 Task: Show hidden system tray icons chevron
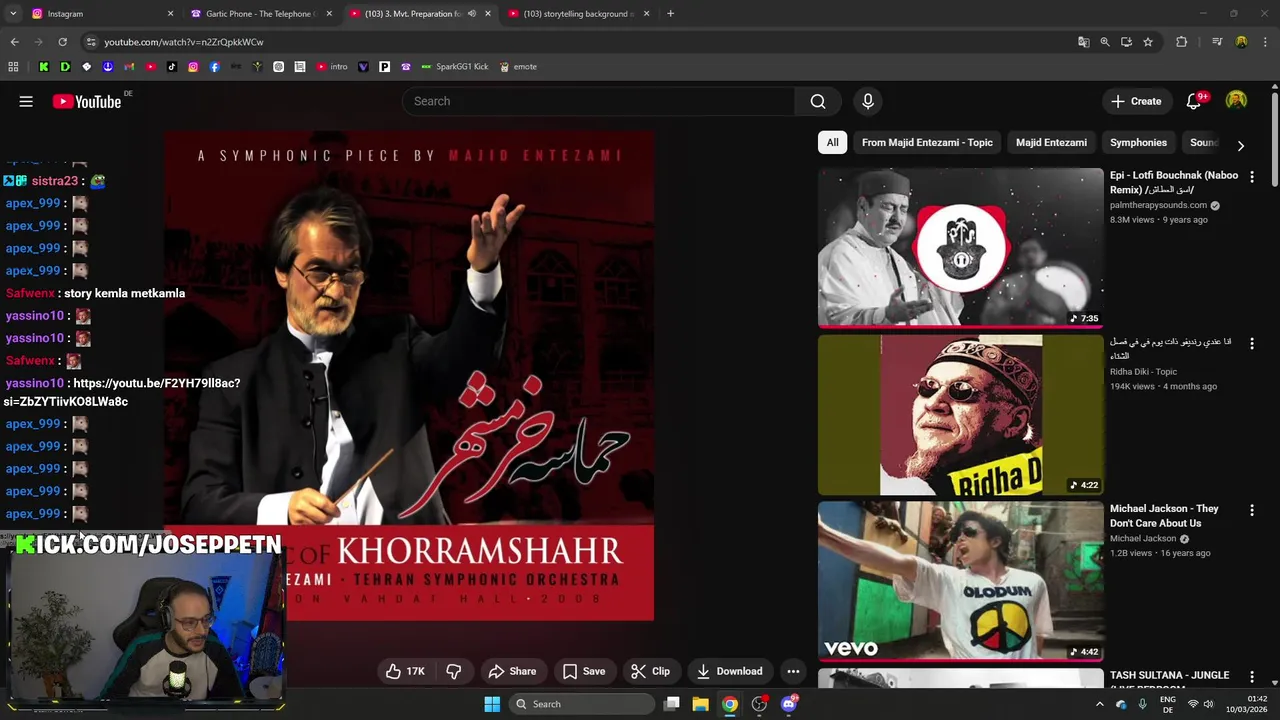pyautogui.click(x=1099, y=704)
